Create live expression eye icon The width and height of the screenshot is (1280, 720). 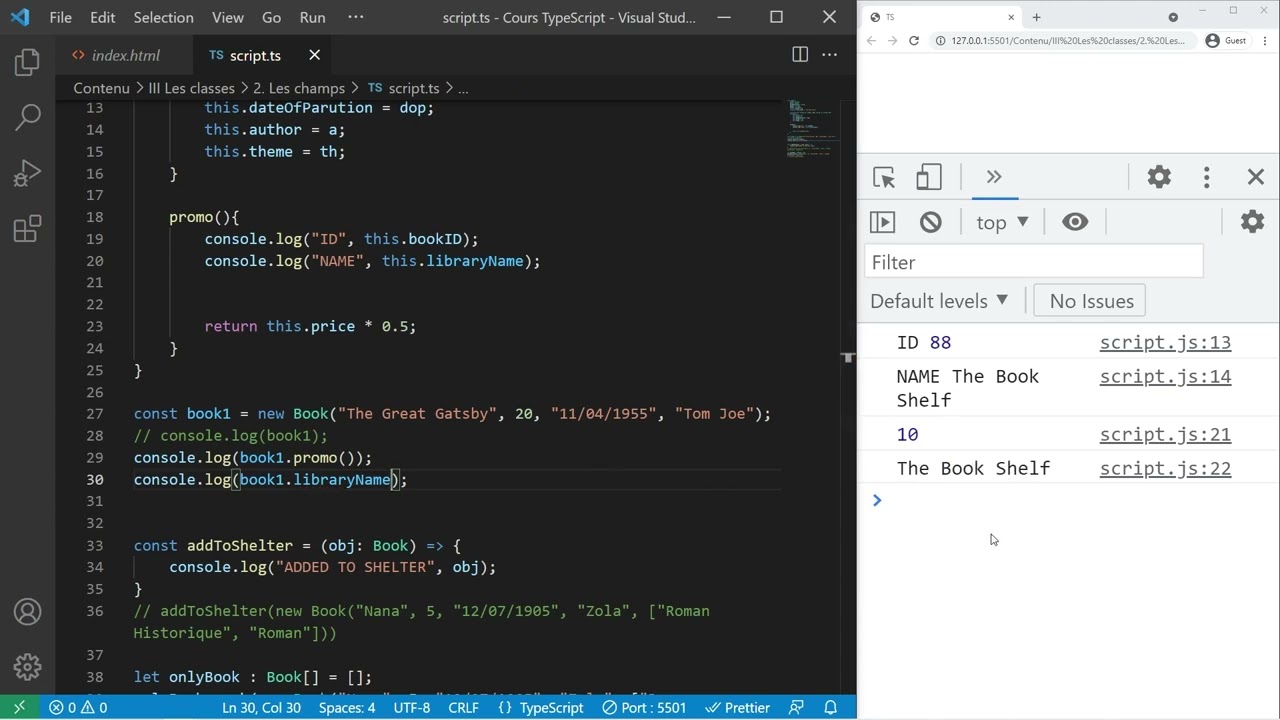[x=1075, y=222]
